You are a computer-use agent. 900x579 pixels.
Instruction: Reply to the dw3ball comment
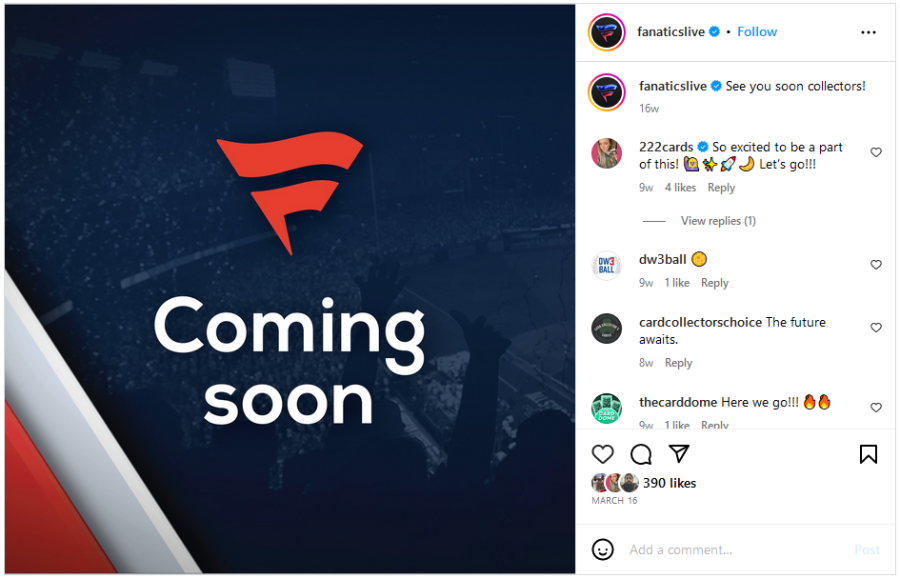pyautogui.click(x=715, y=283)
